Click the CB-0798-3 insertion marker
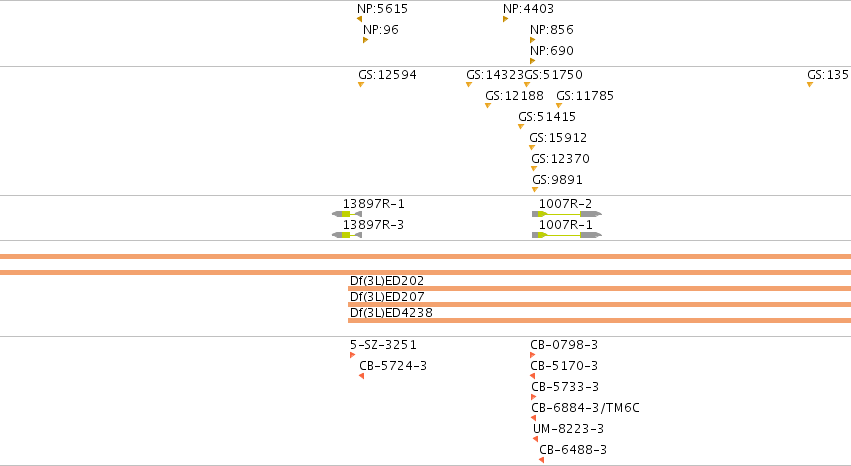Screen dimensions: 851x466 (532, 355)
